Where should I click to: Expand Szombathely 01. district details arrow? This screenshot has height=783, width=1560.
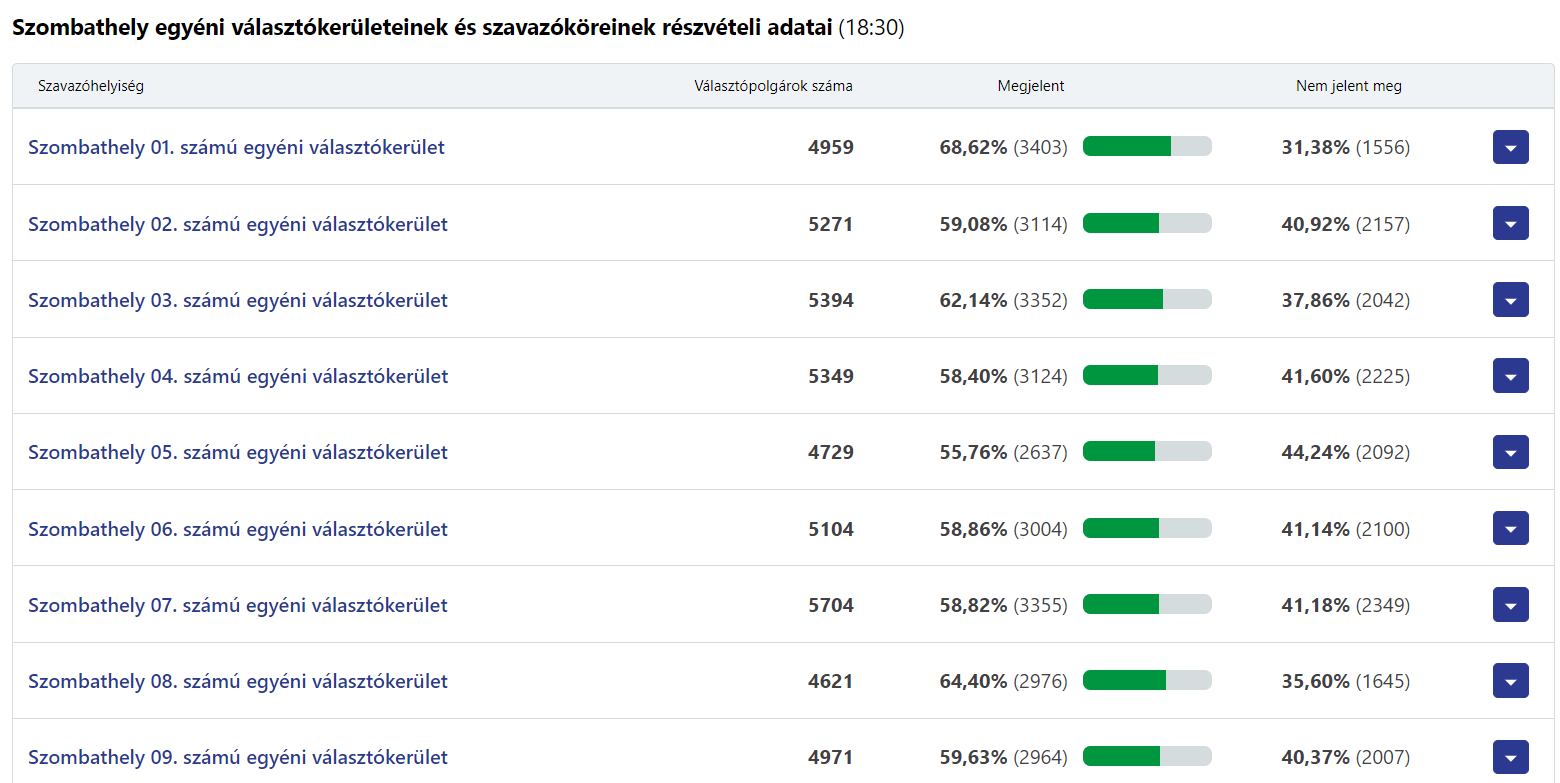pyautogui.click(x=1510, y=147)
